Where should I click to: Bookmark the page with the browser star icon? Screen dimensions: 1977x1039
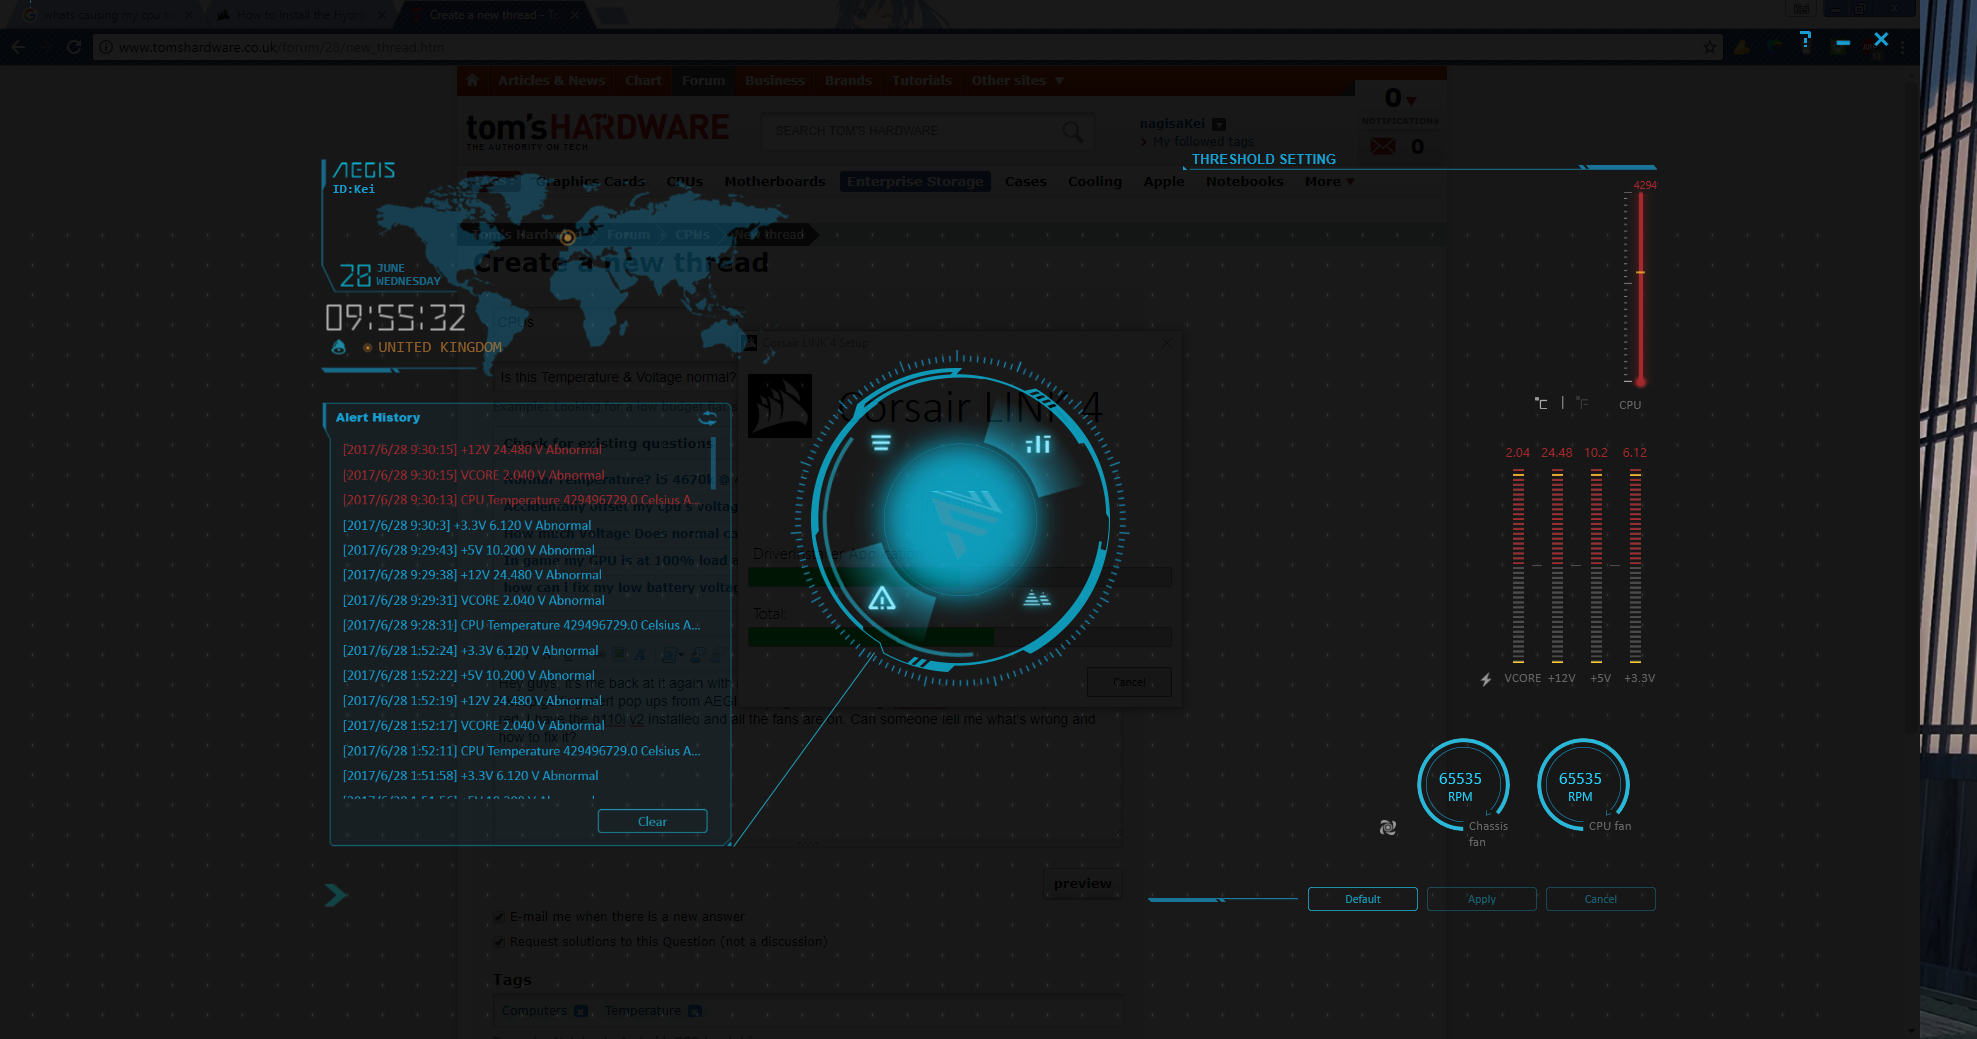[x=1710, y=47]
